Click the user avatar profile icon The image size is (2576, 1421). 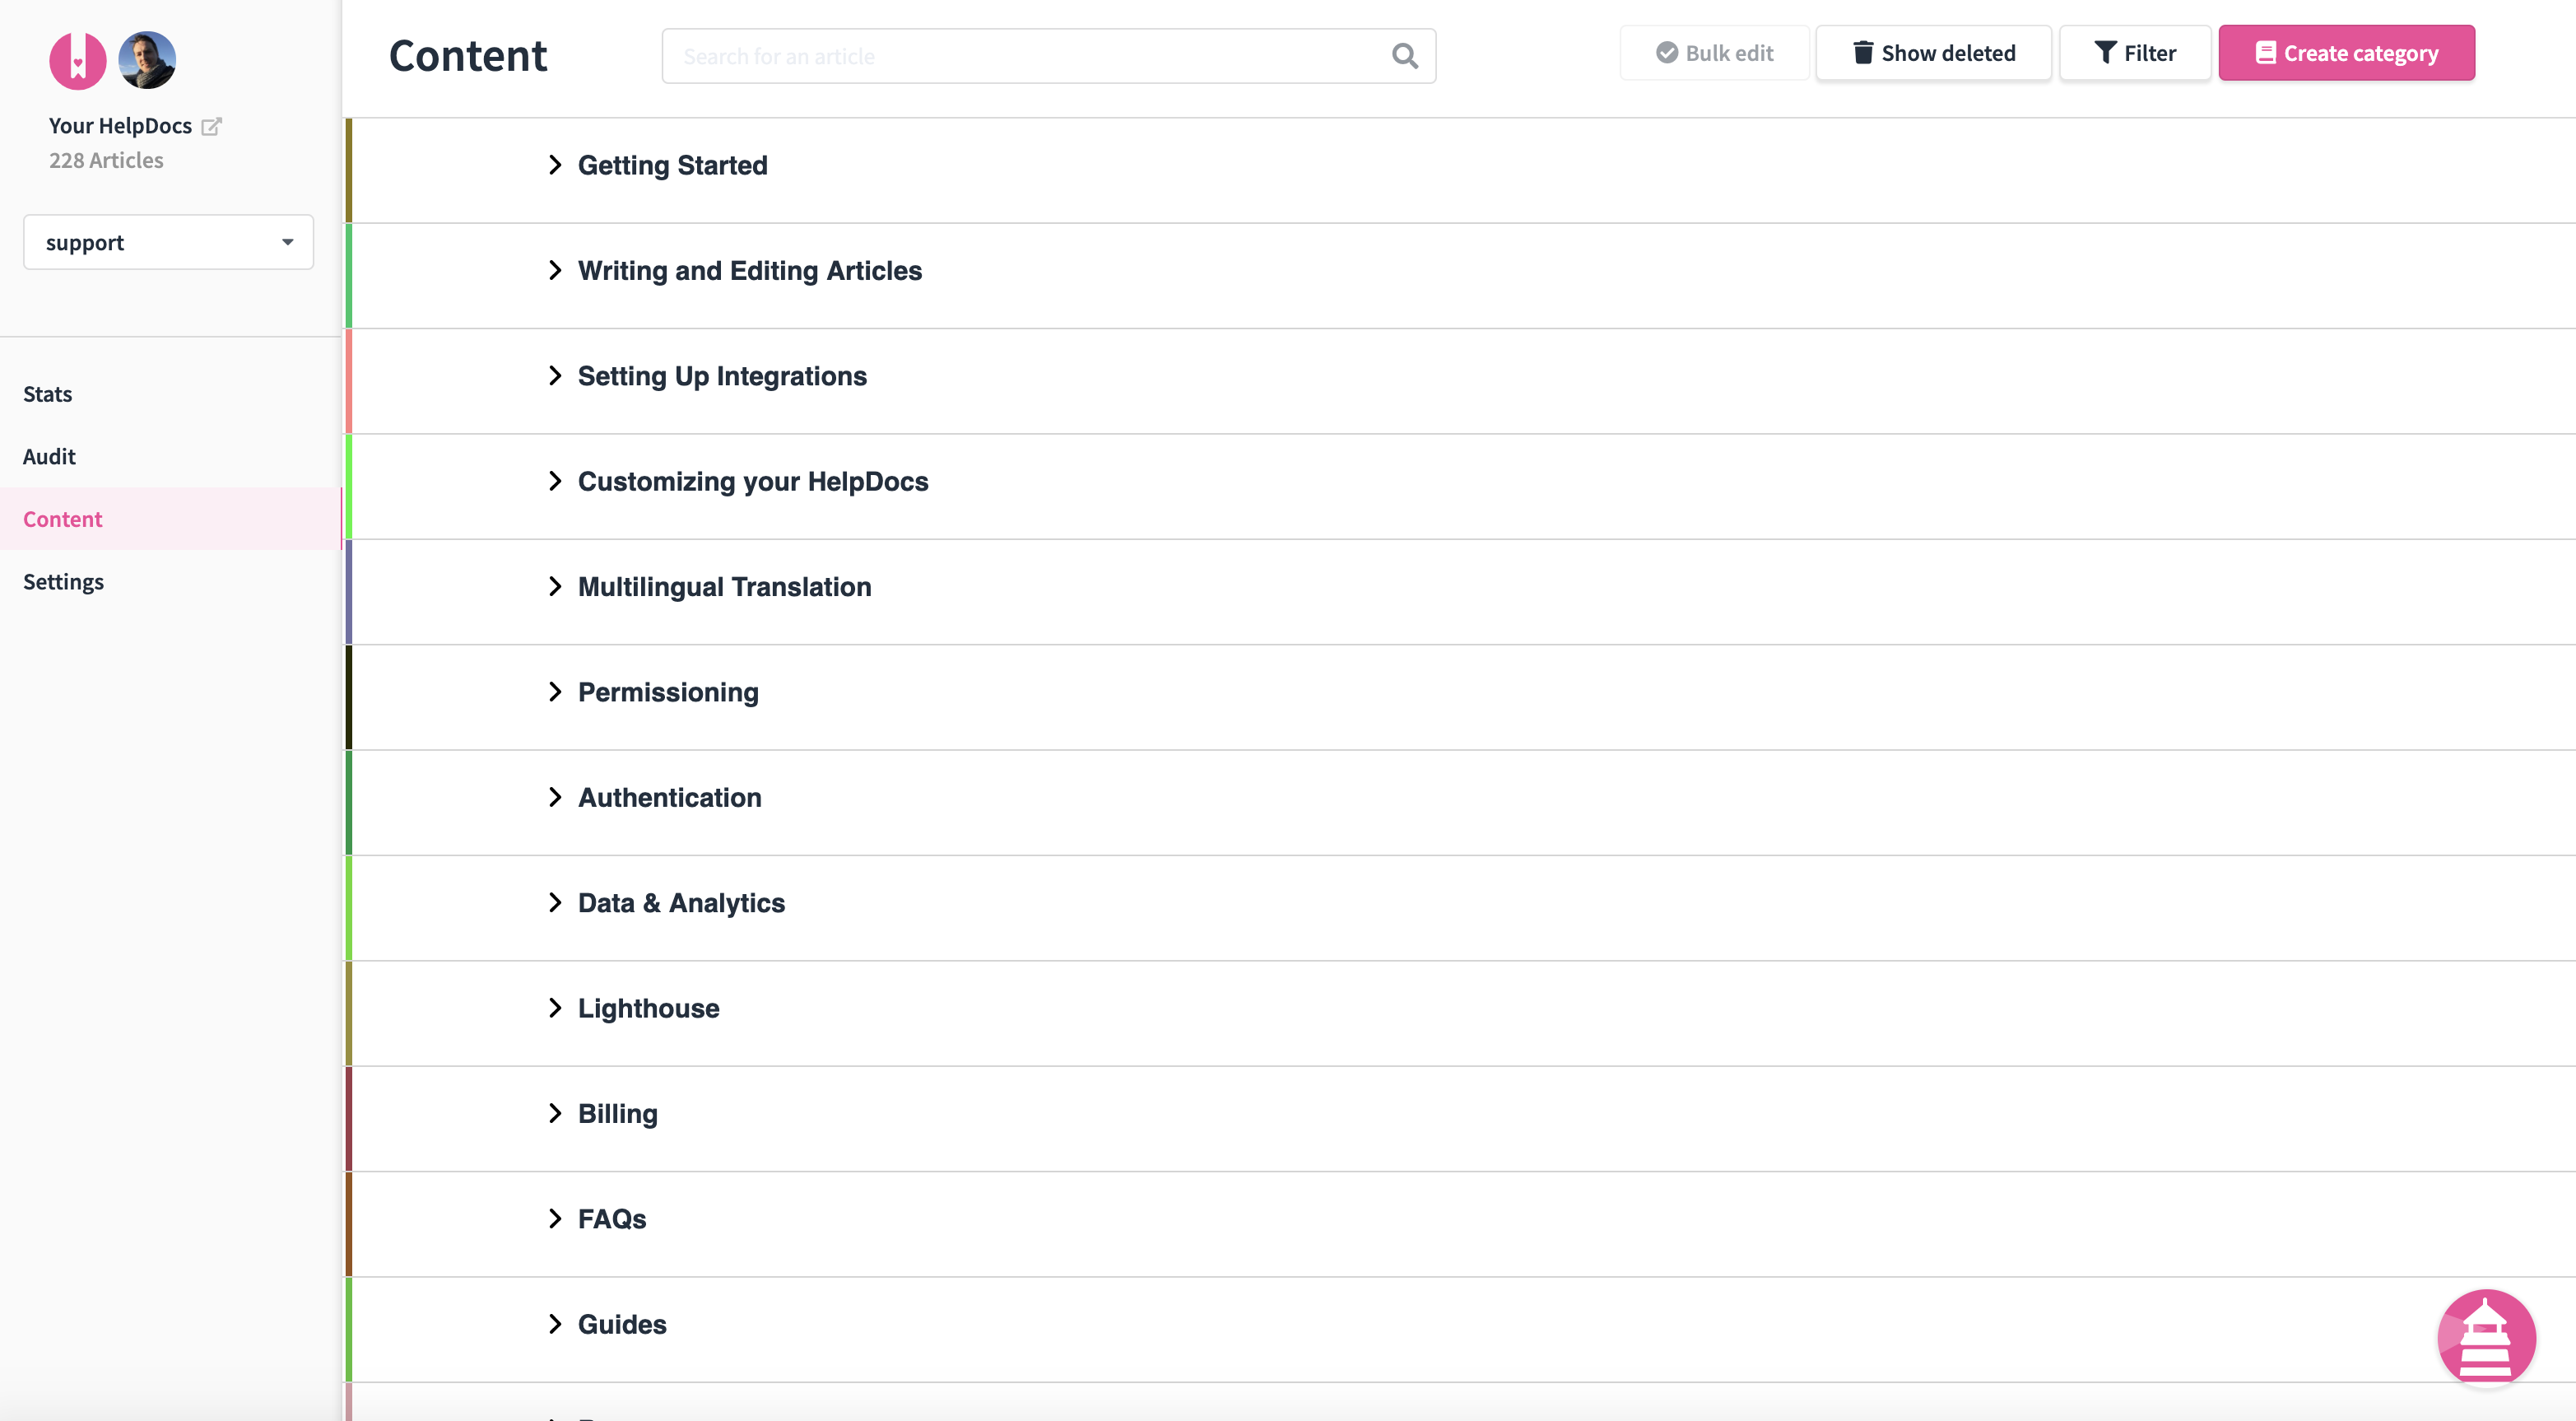146,59
